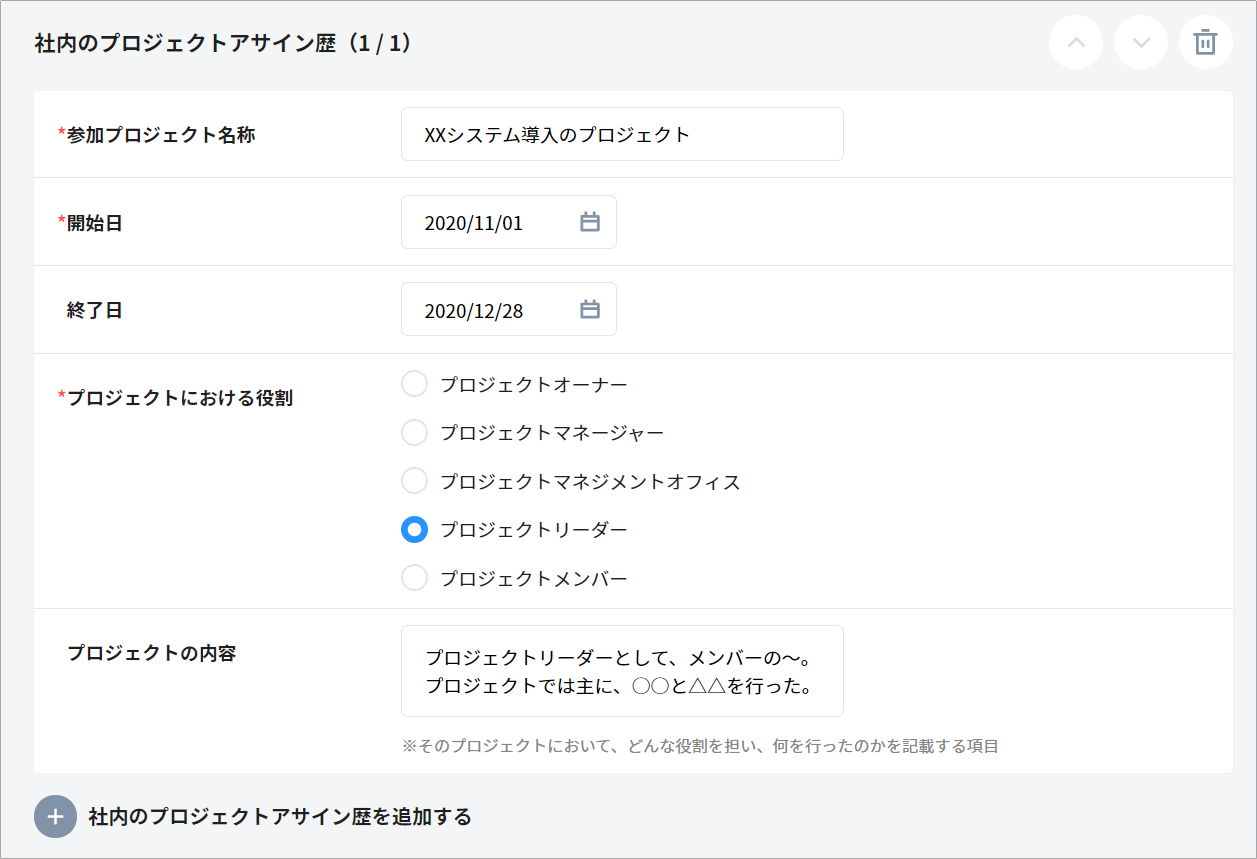Click the 社内のプロジェクトアサイン歴（1 / 1）heading
The width and height of the screenshot is (1257, 859).
(x=223, y=44)
